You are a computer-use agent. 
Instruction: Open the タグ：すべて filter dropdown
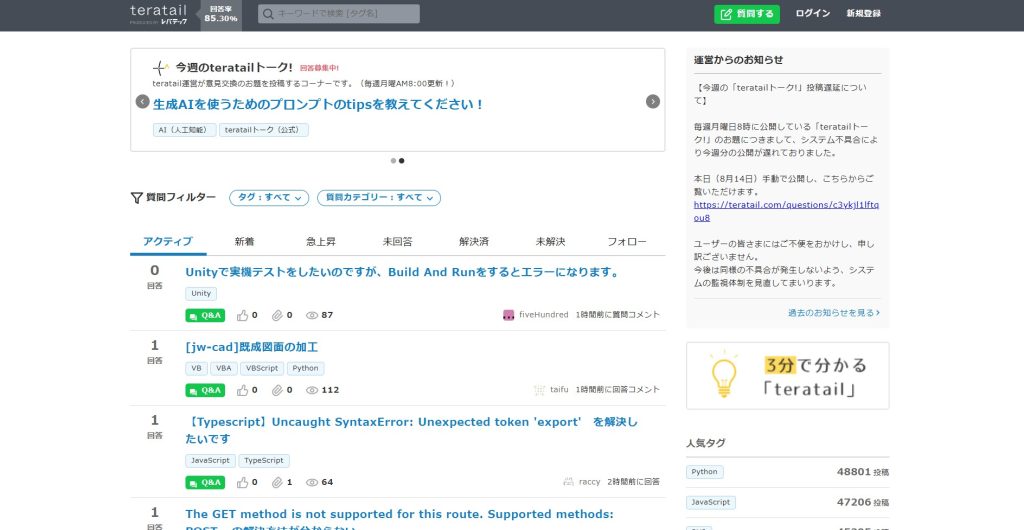click(x=269, y=198)
